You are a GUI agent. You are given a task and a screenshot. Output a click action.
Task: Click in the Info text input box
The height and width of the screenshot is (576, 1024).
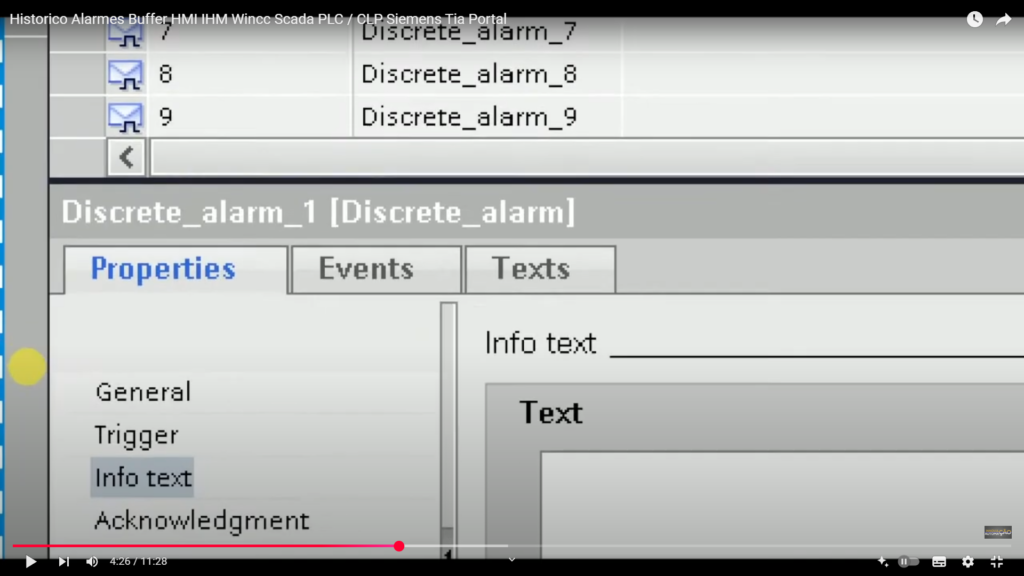[x=782, y=503]
